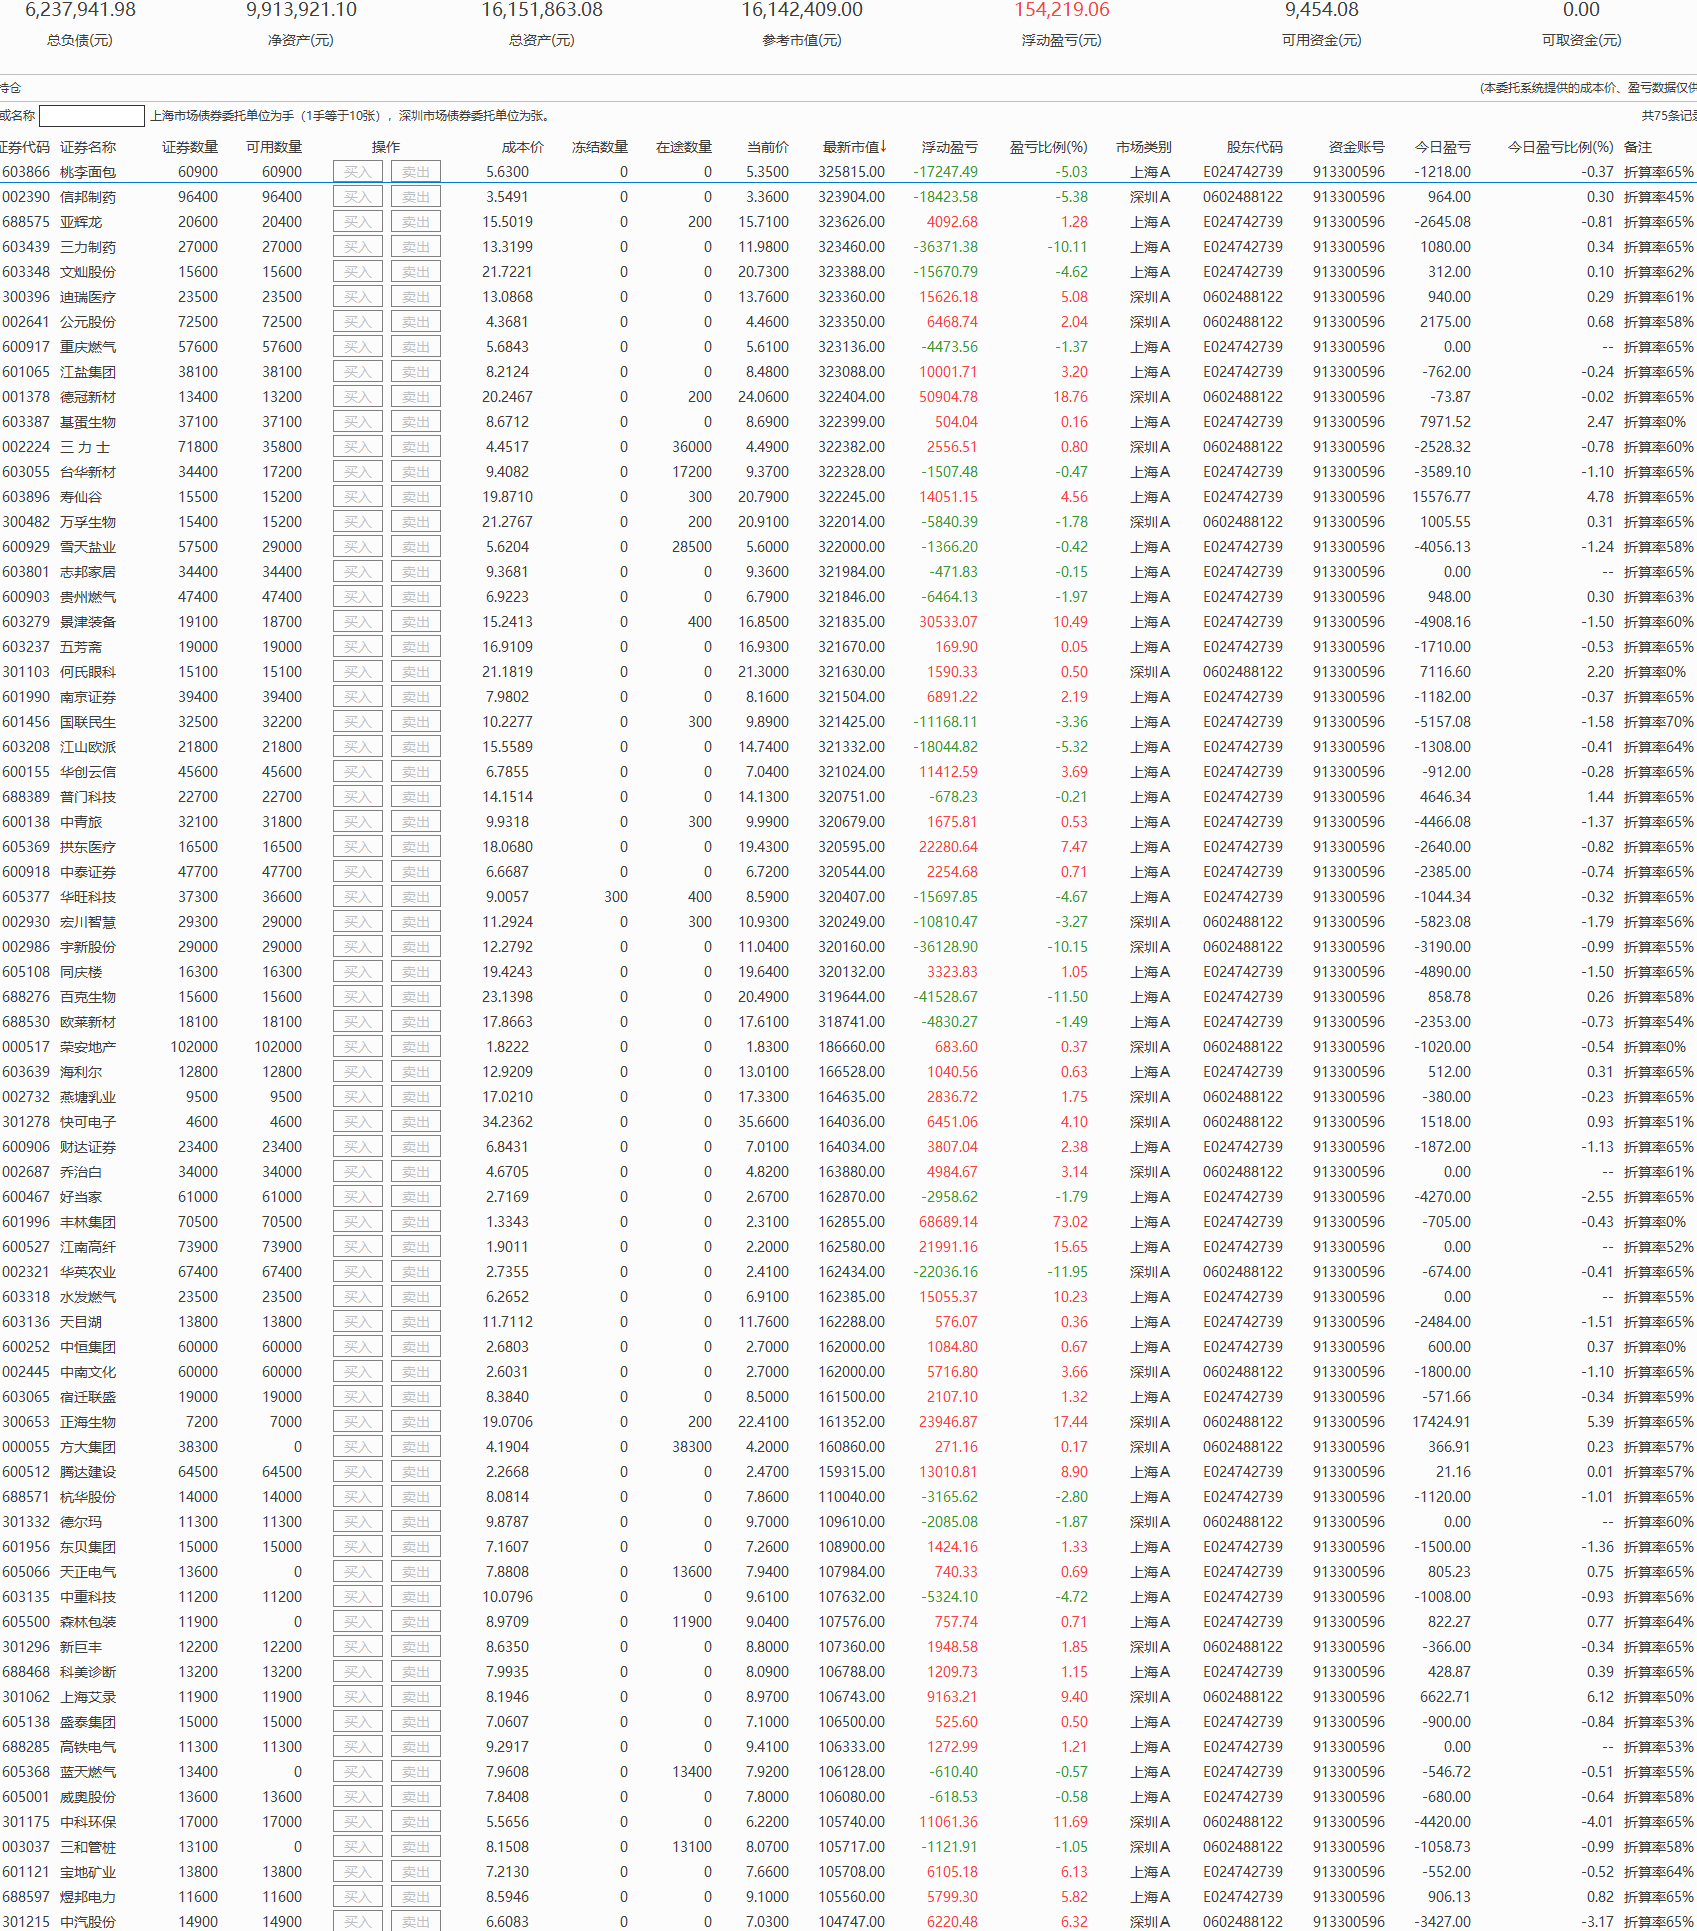The width and height of the screenshot is (1697, 1931).
Task: Select 寿仙谷 today's profit 15576.77
Action: click(x=1441, y=497)
